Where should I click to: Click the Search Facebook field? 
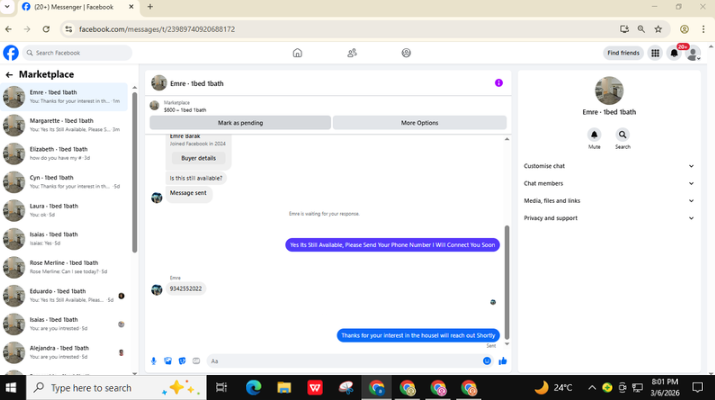click(x=77, y=53)
